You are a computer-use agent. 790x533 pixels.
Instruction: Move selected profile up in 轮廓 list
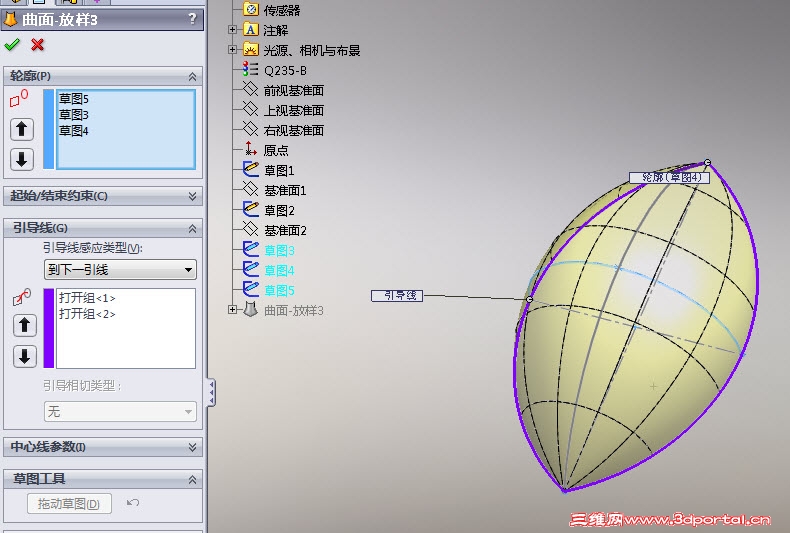pos(22,129)
